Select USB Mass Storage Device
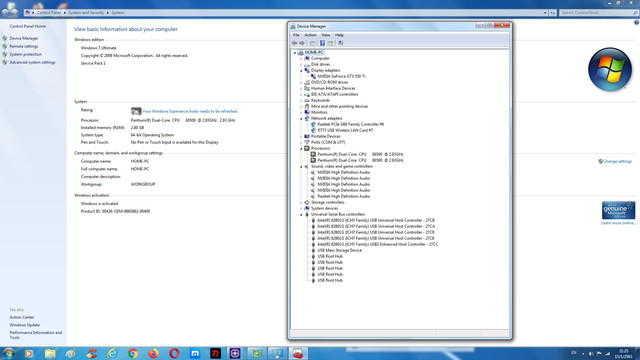This screenshot has height=360, width=640. point(340,250)
